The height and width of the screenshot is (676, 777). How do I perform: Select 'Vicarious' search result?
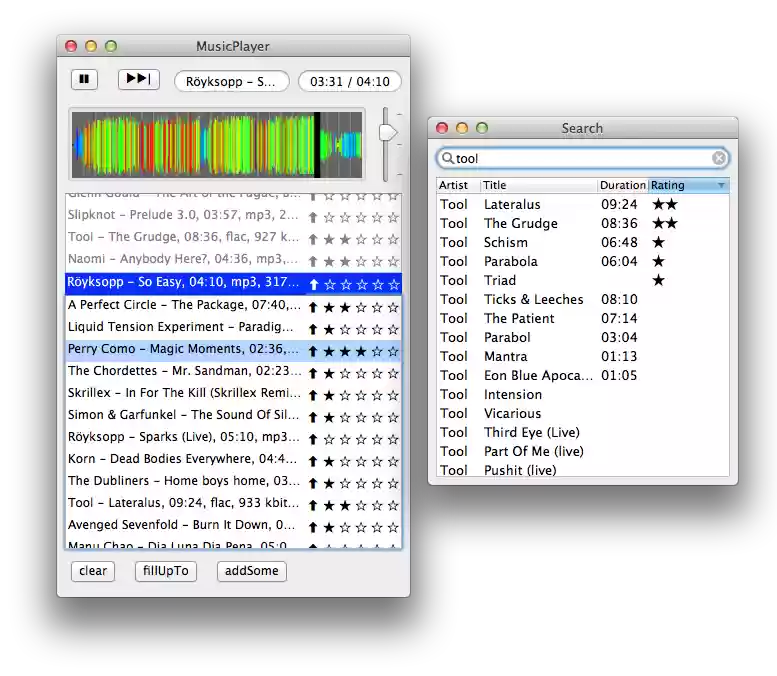(x=583, y=413)
